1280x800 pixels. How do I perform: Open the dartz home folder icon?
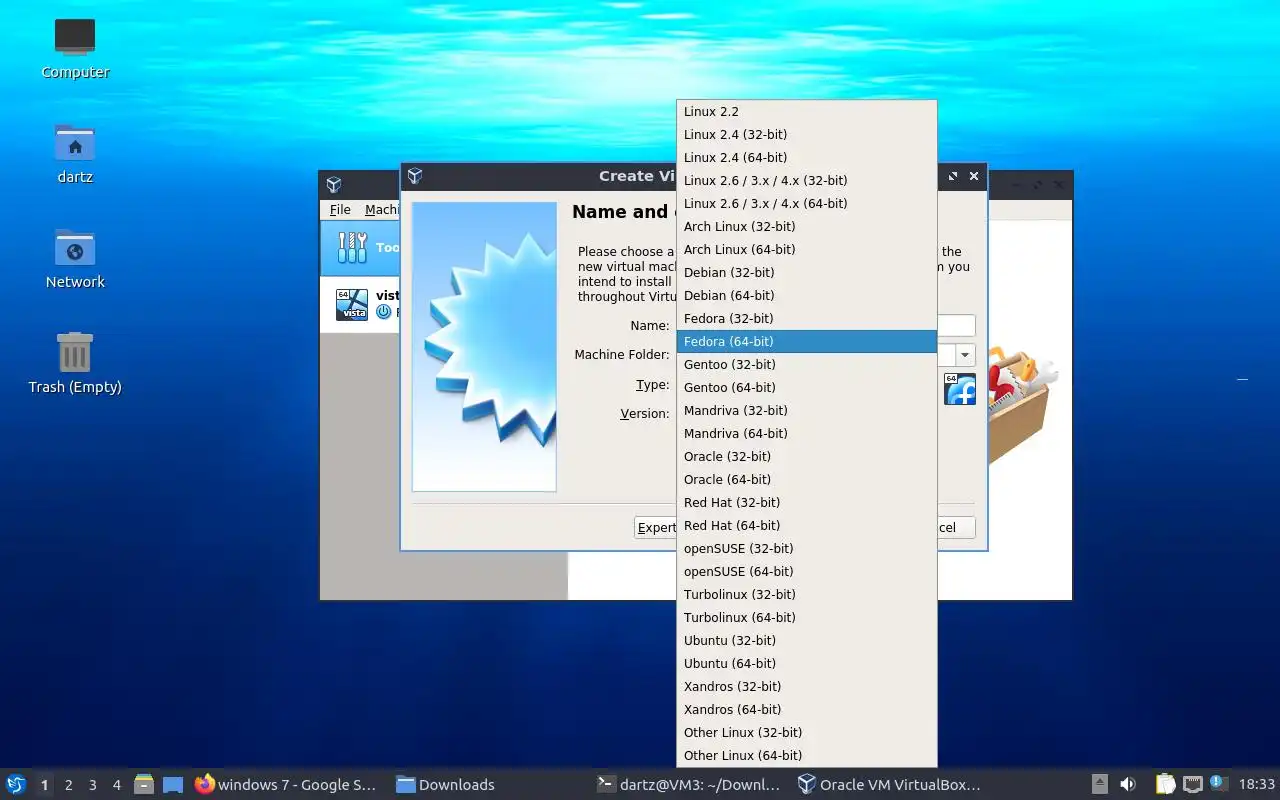[75, 144]
